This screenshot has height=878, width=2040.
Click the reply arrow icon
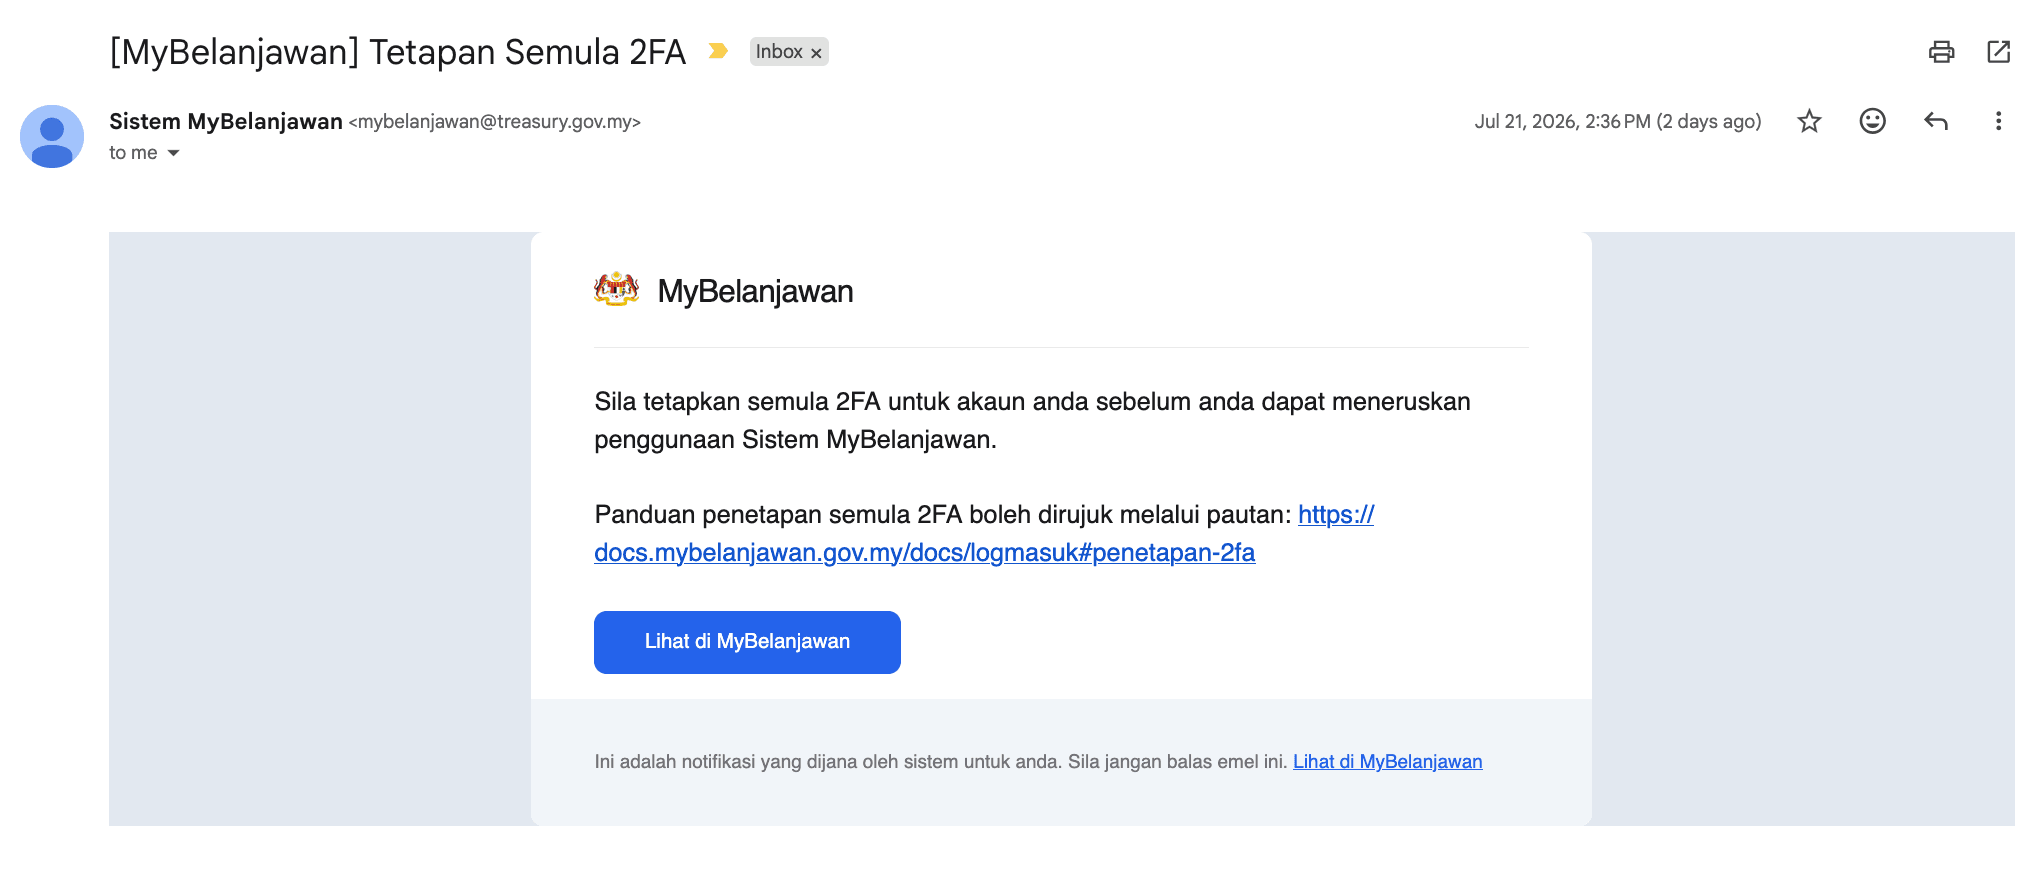[x=1936, y=121]
